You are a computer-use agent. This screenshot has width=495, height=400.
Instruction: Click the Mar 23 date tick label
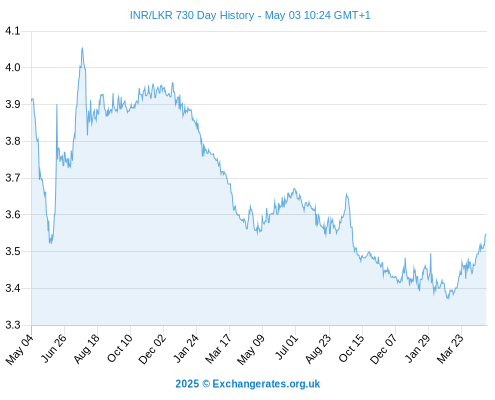pos(450,349)
